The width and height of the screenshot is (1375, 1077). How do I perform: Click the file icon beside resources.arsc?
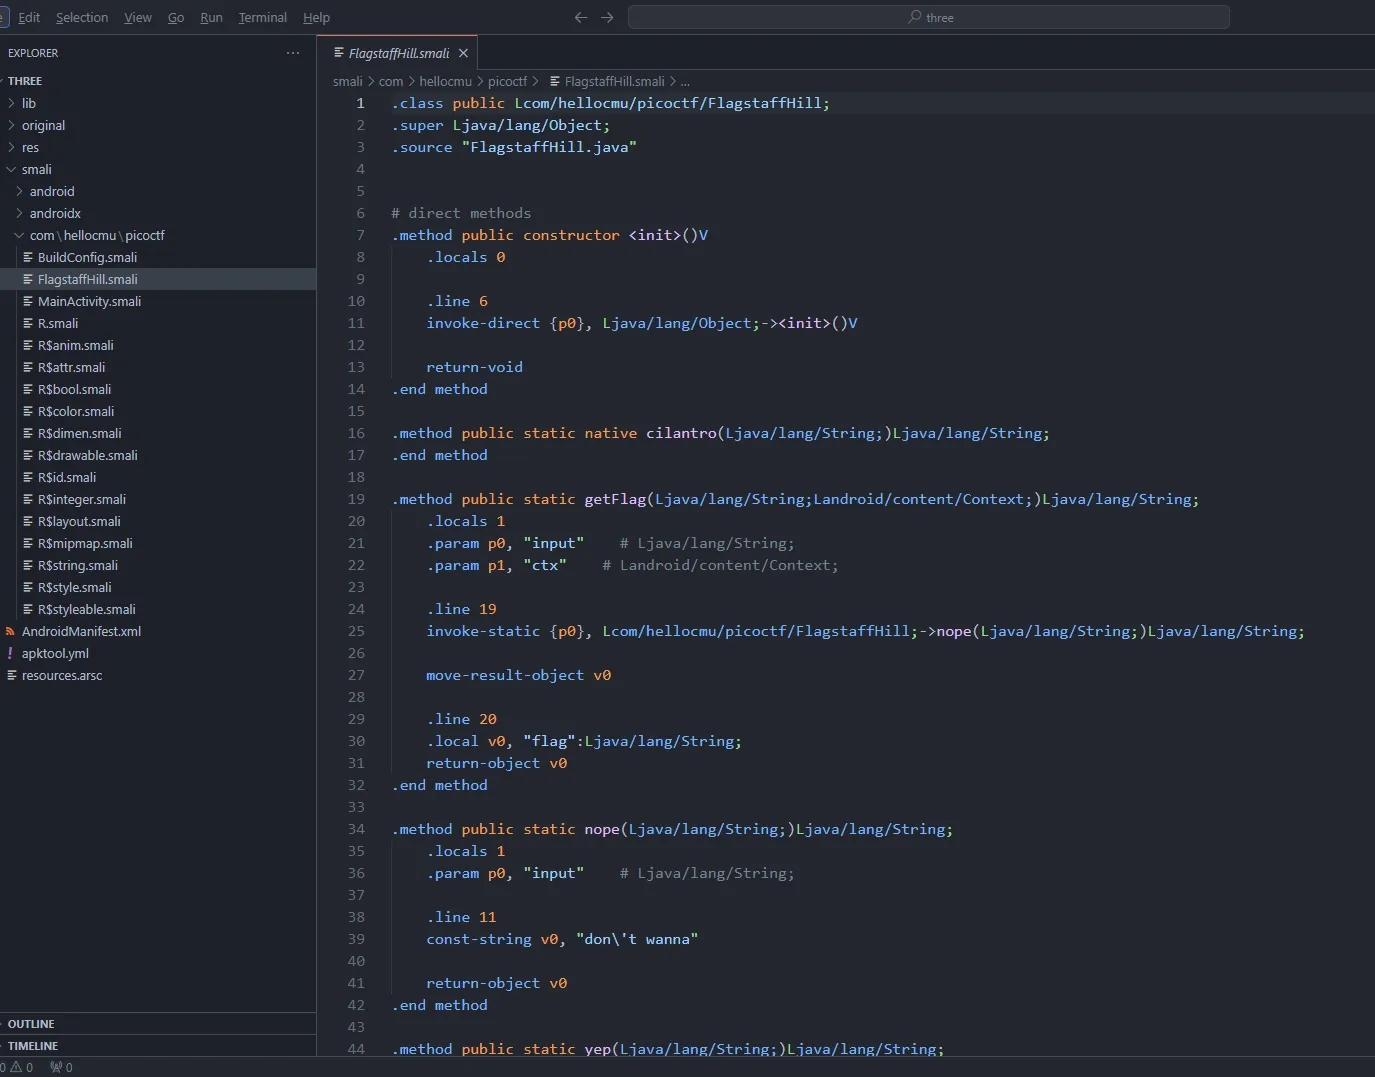pyautogui.click(x=12, y=675)
